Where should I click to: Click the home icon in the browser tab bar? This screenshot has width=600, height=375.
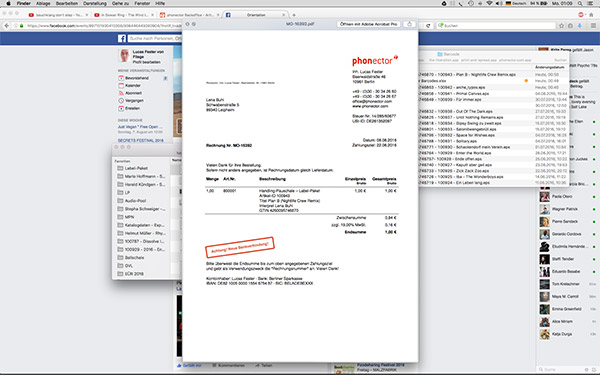[592, 15]
